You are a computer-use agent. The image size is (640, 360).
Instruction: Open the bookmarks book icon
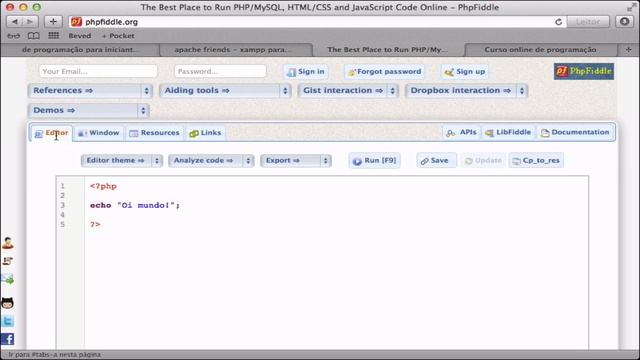click(x=33, y=36)
